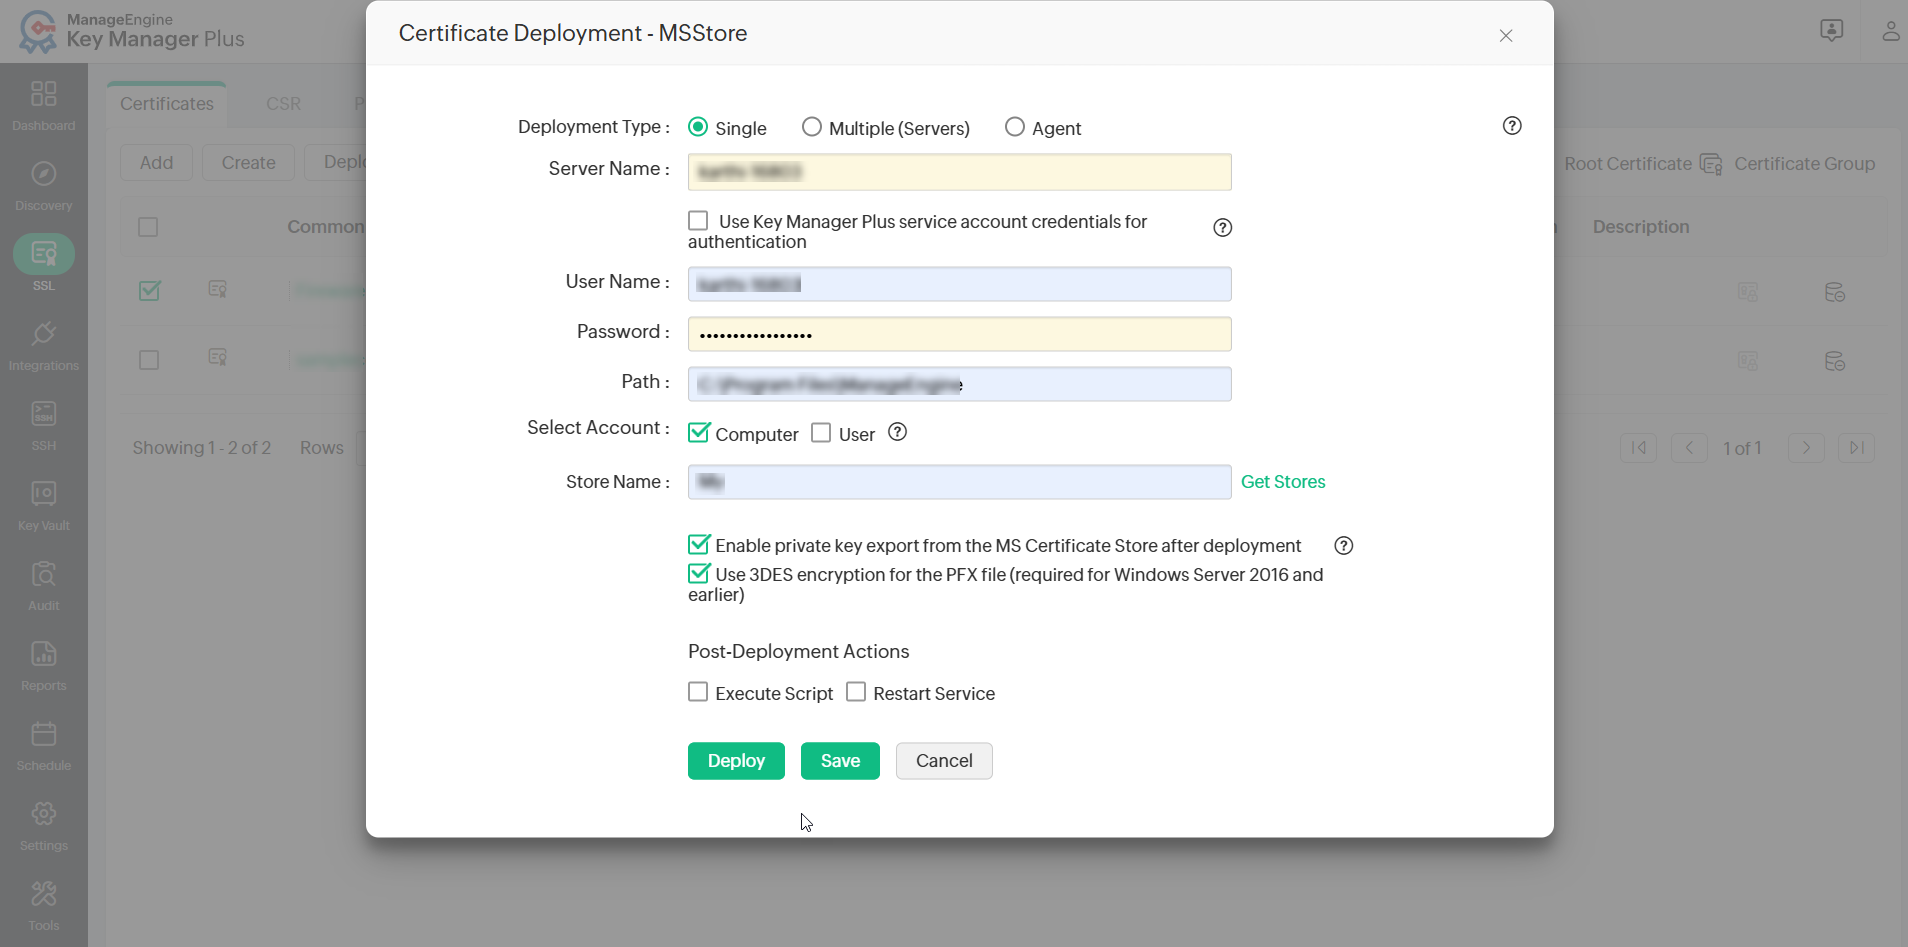Click the Certificate Group link
1908x947 pixels.
(x=1805, y=164)
